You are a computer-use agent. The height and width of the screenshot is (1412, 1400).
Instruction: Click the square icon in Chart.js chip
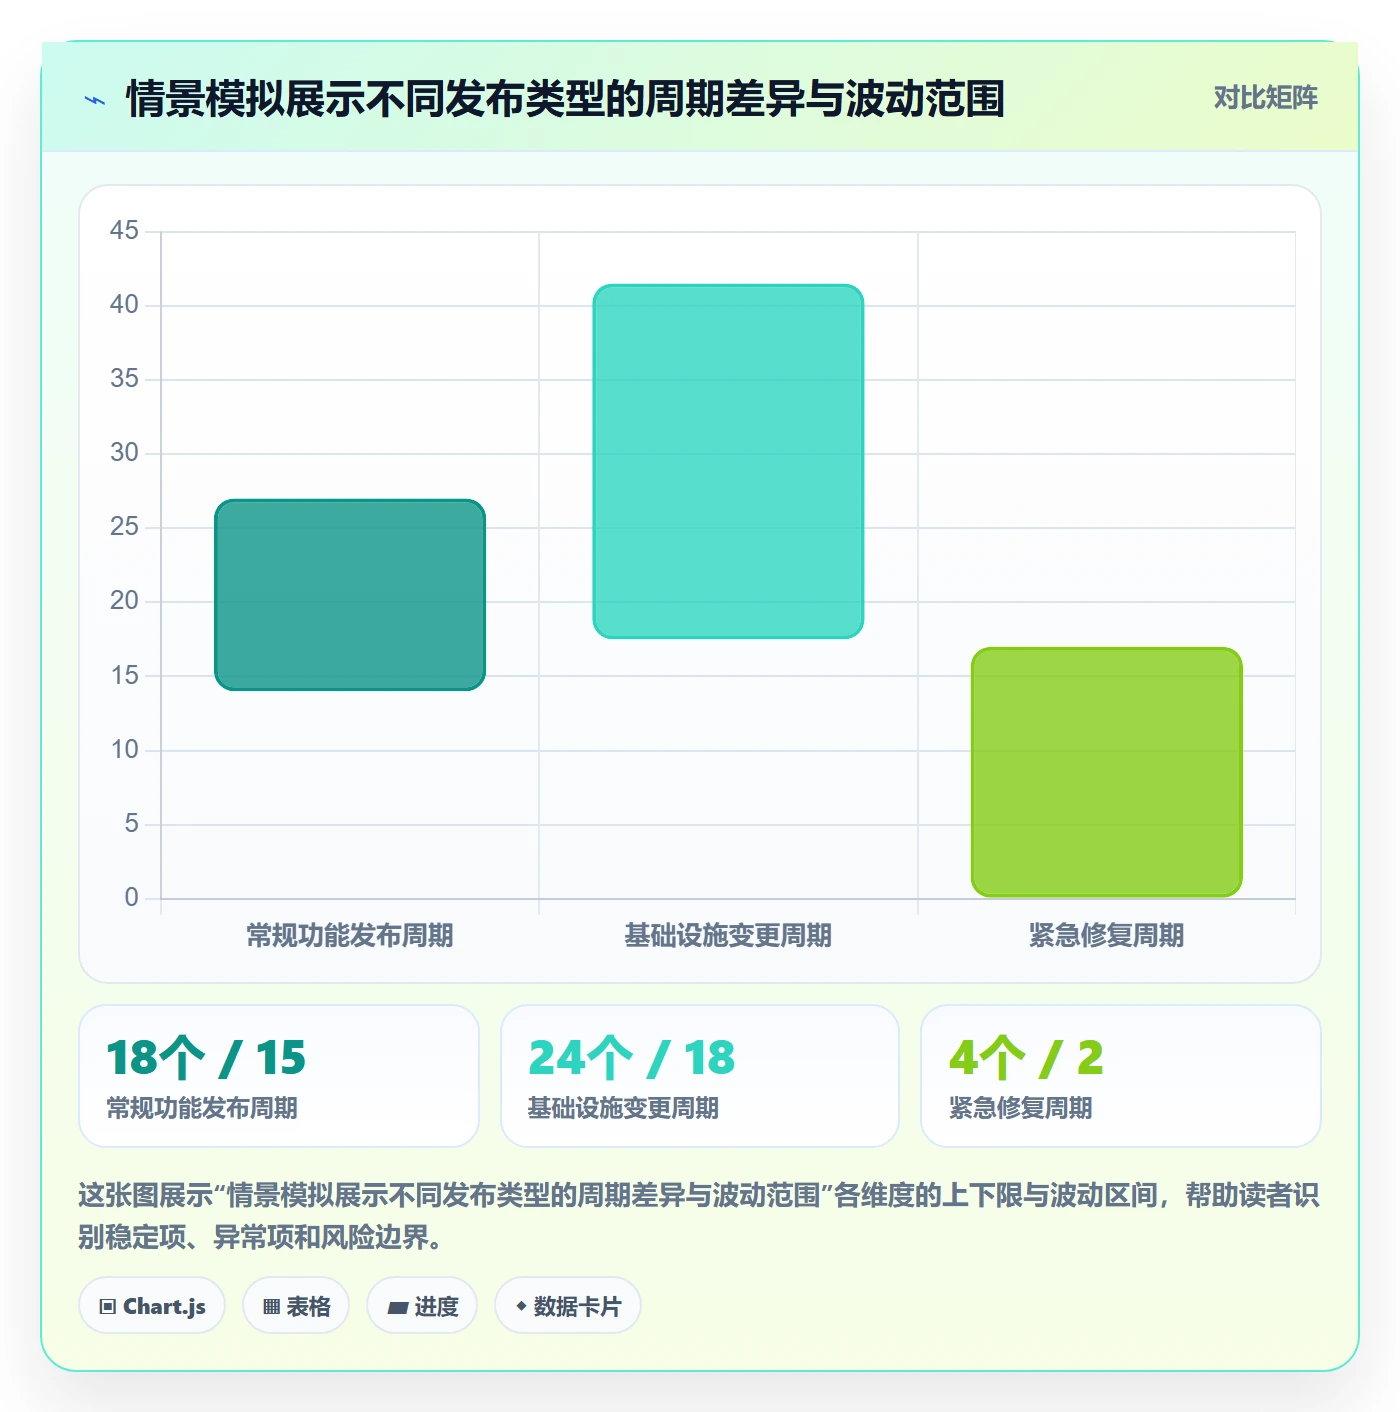click(108, 1307)
